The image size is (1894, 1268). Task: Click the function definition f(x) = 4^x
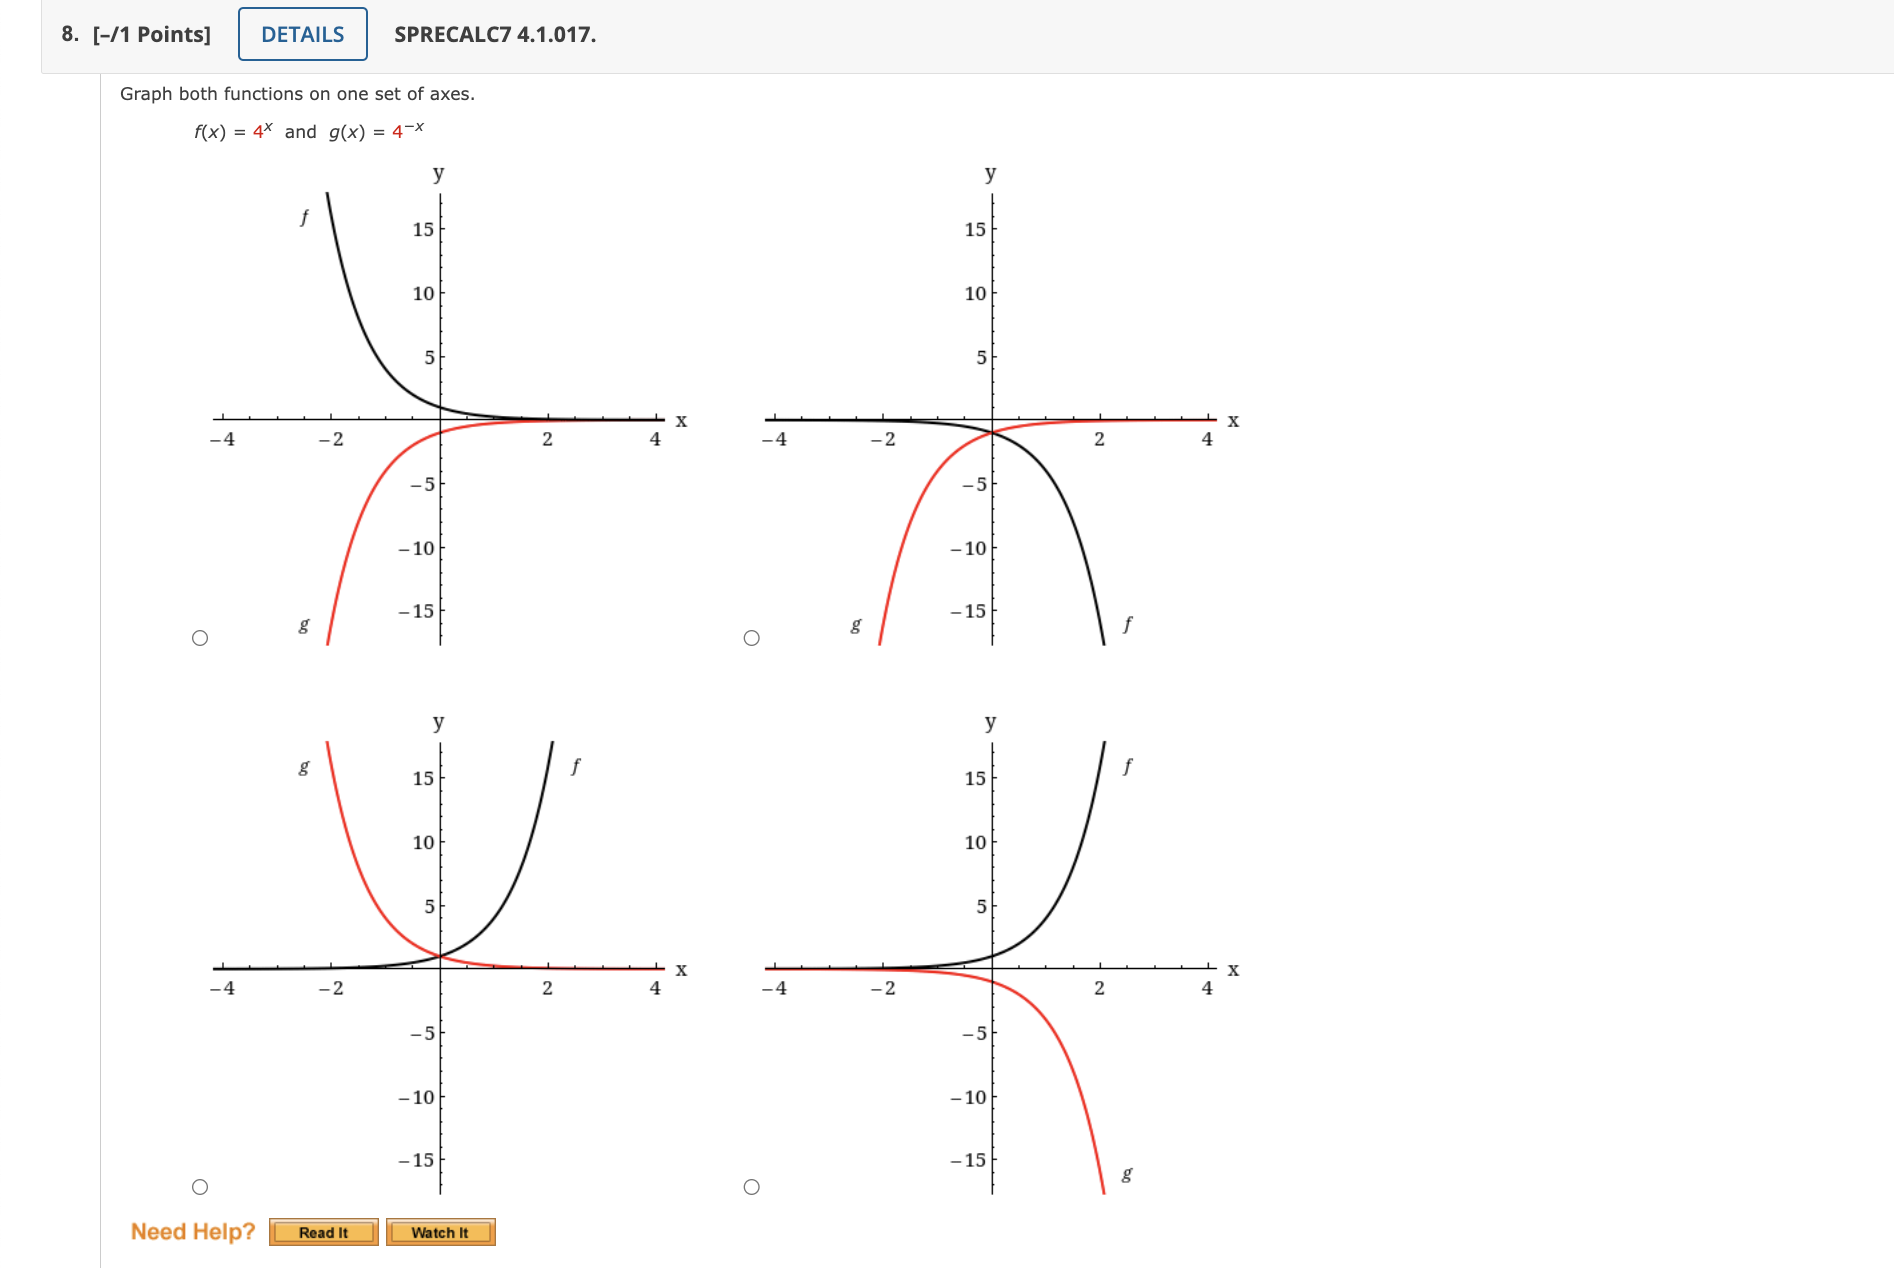pyautogui.click(x=232, y=131)
